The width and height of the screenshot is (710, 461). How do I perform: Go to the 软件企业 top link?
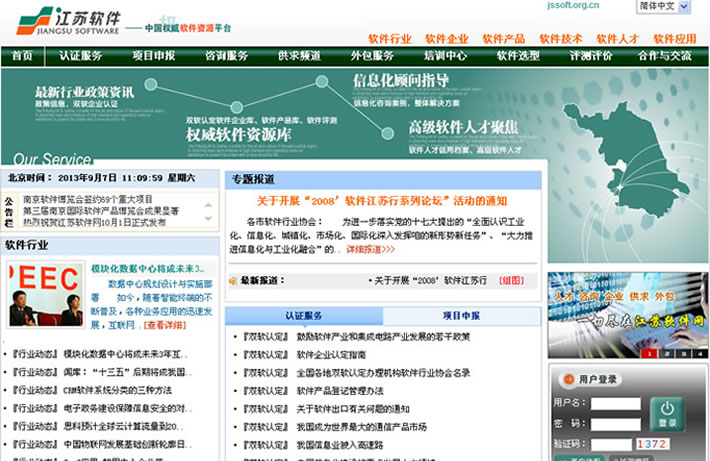446,39
